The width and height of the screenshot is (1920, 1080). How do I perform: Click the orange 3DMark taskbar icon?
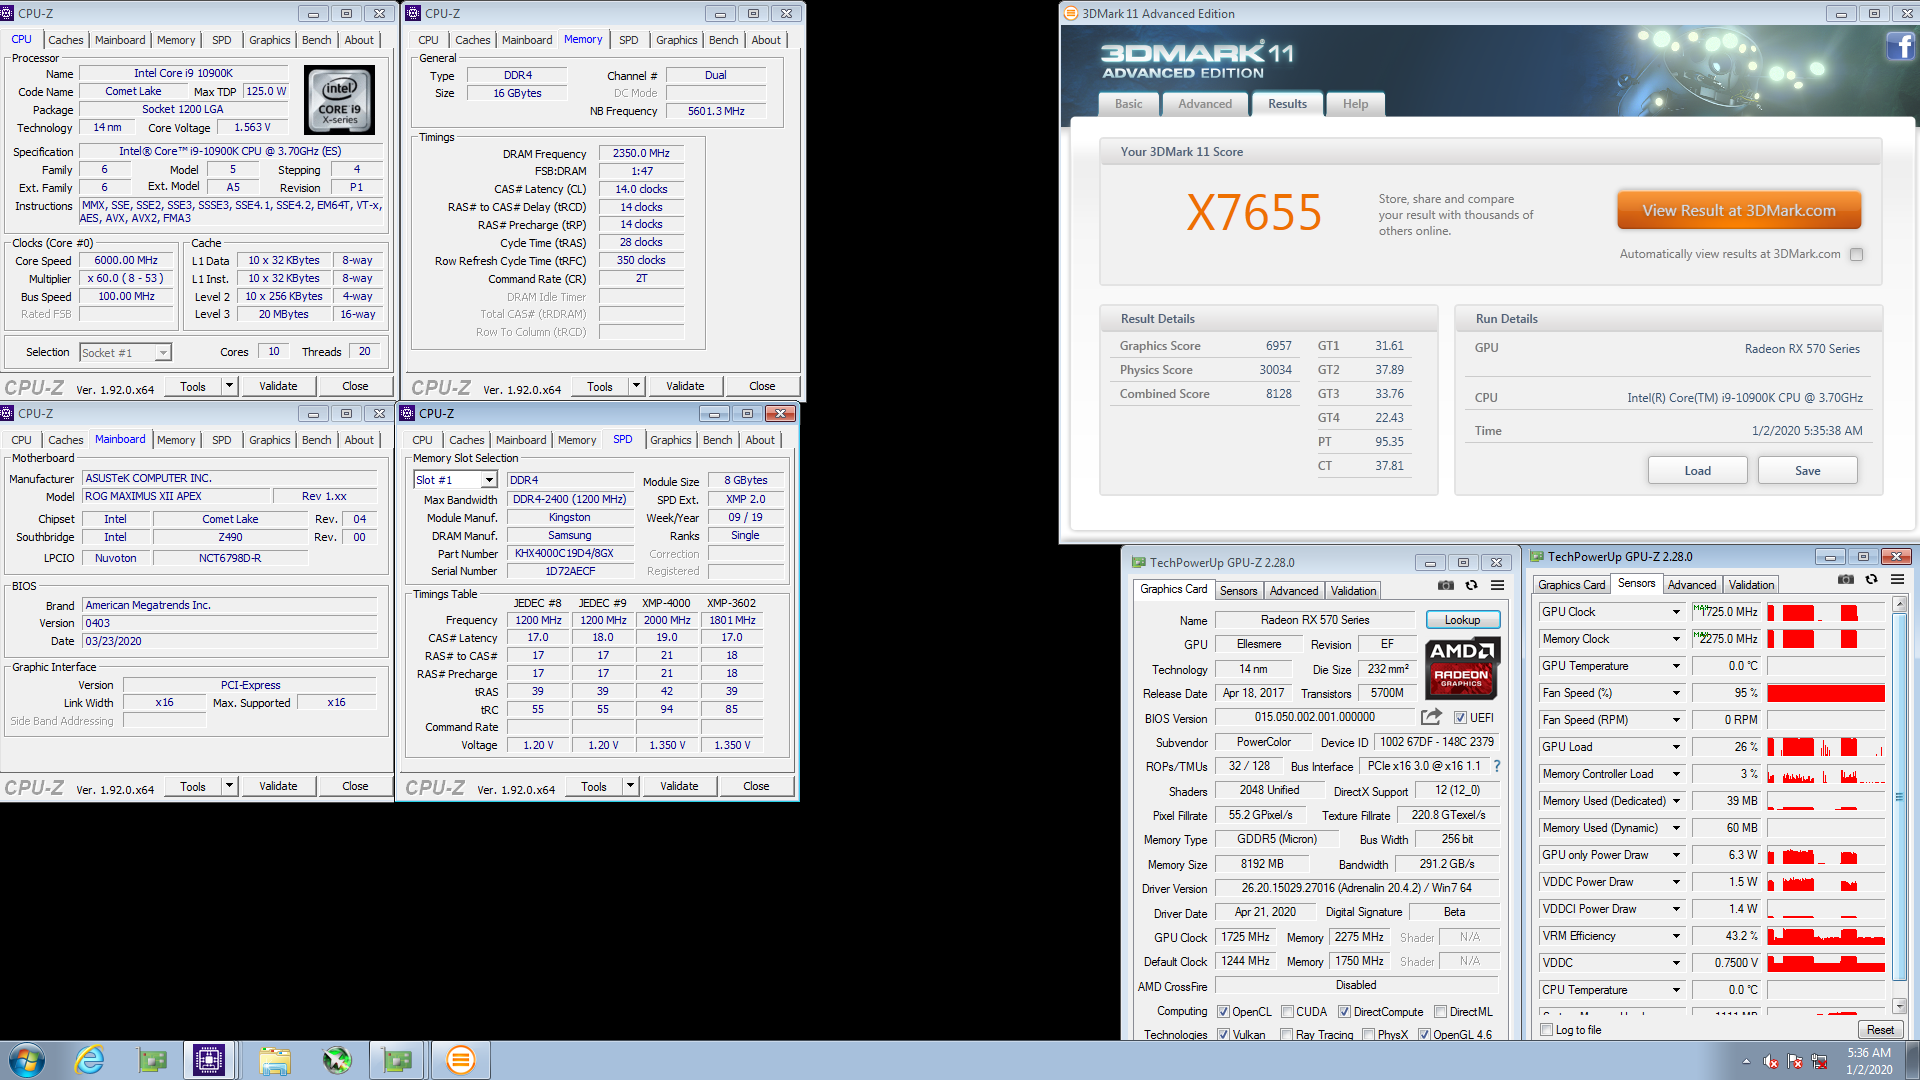(x=460, y=1060)
